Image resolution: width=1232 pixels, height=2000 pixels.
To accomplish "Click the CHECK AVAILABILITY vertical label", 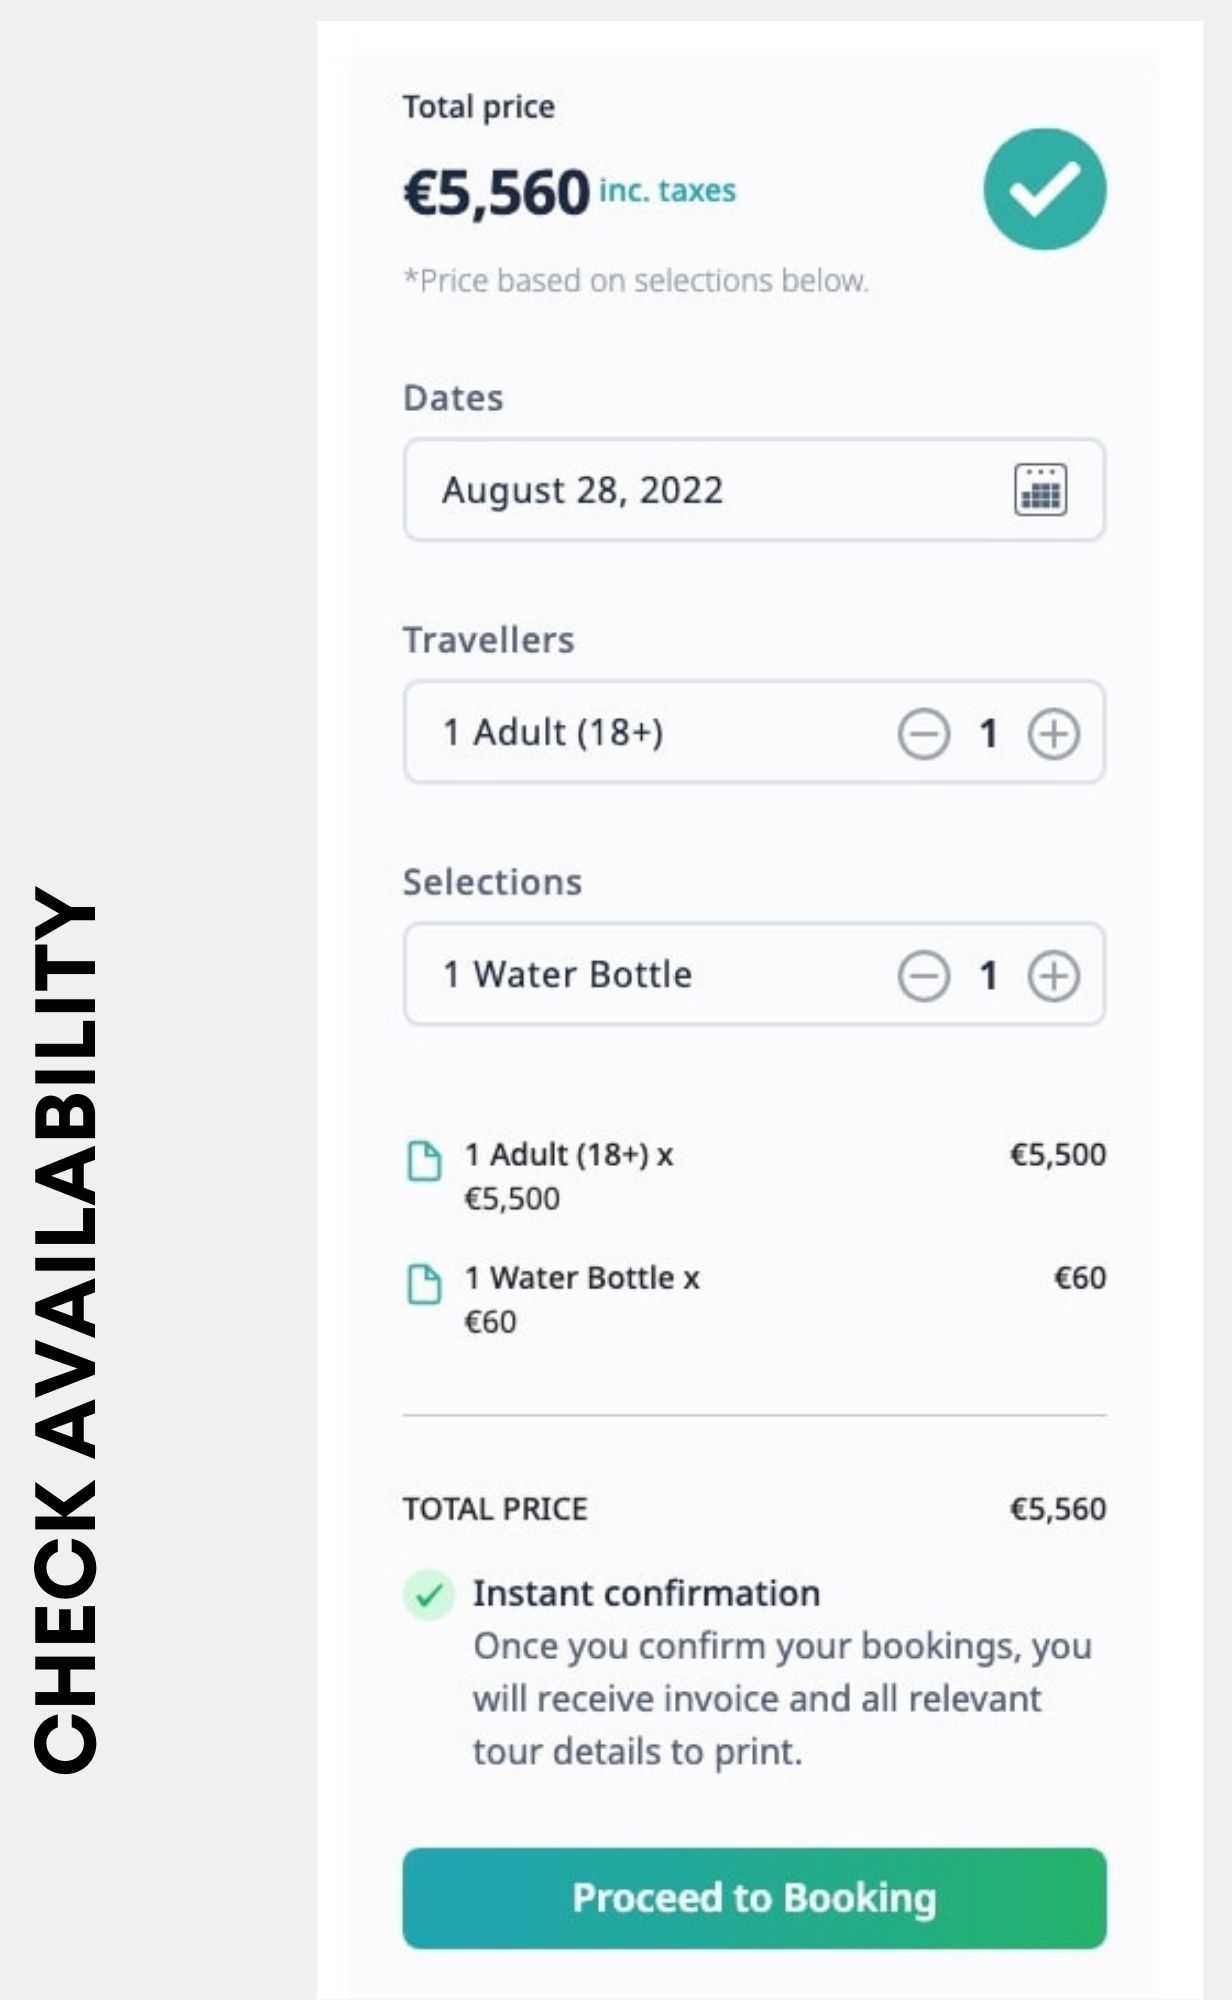I will [x=65, y=1330].
